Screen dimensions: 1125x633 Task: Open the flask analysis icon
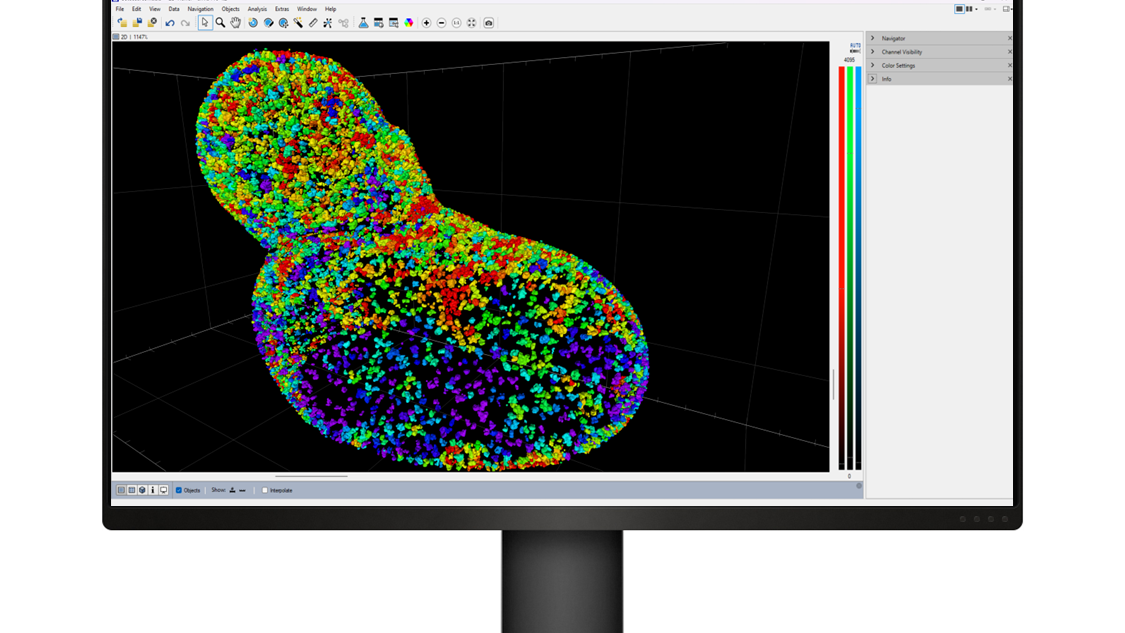point(363,23)
